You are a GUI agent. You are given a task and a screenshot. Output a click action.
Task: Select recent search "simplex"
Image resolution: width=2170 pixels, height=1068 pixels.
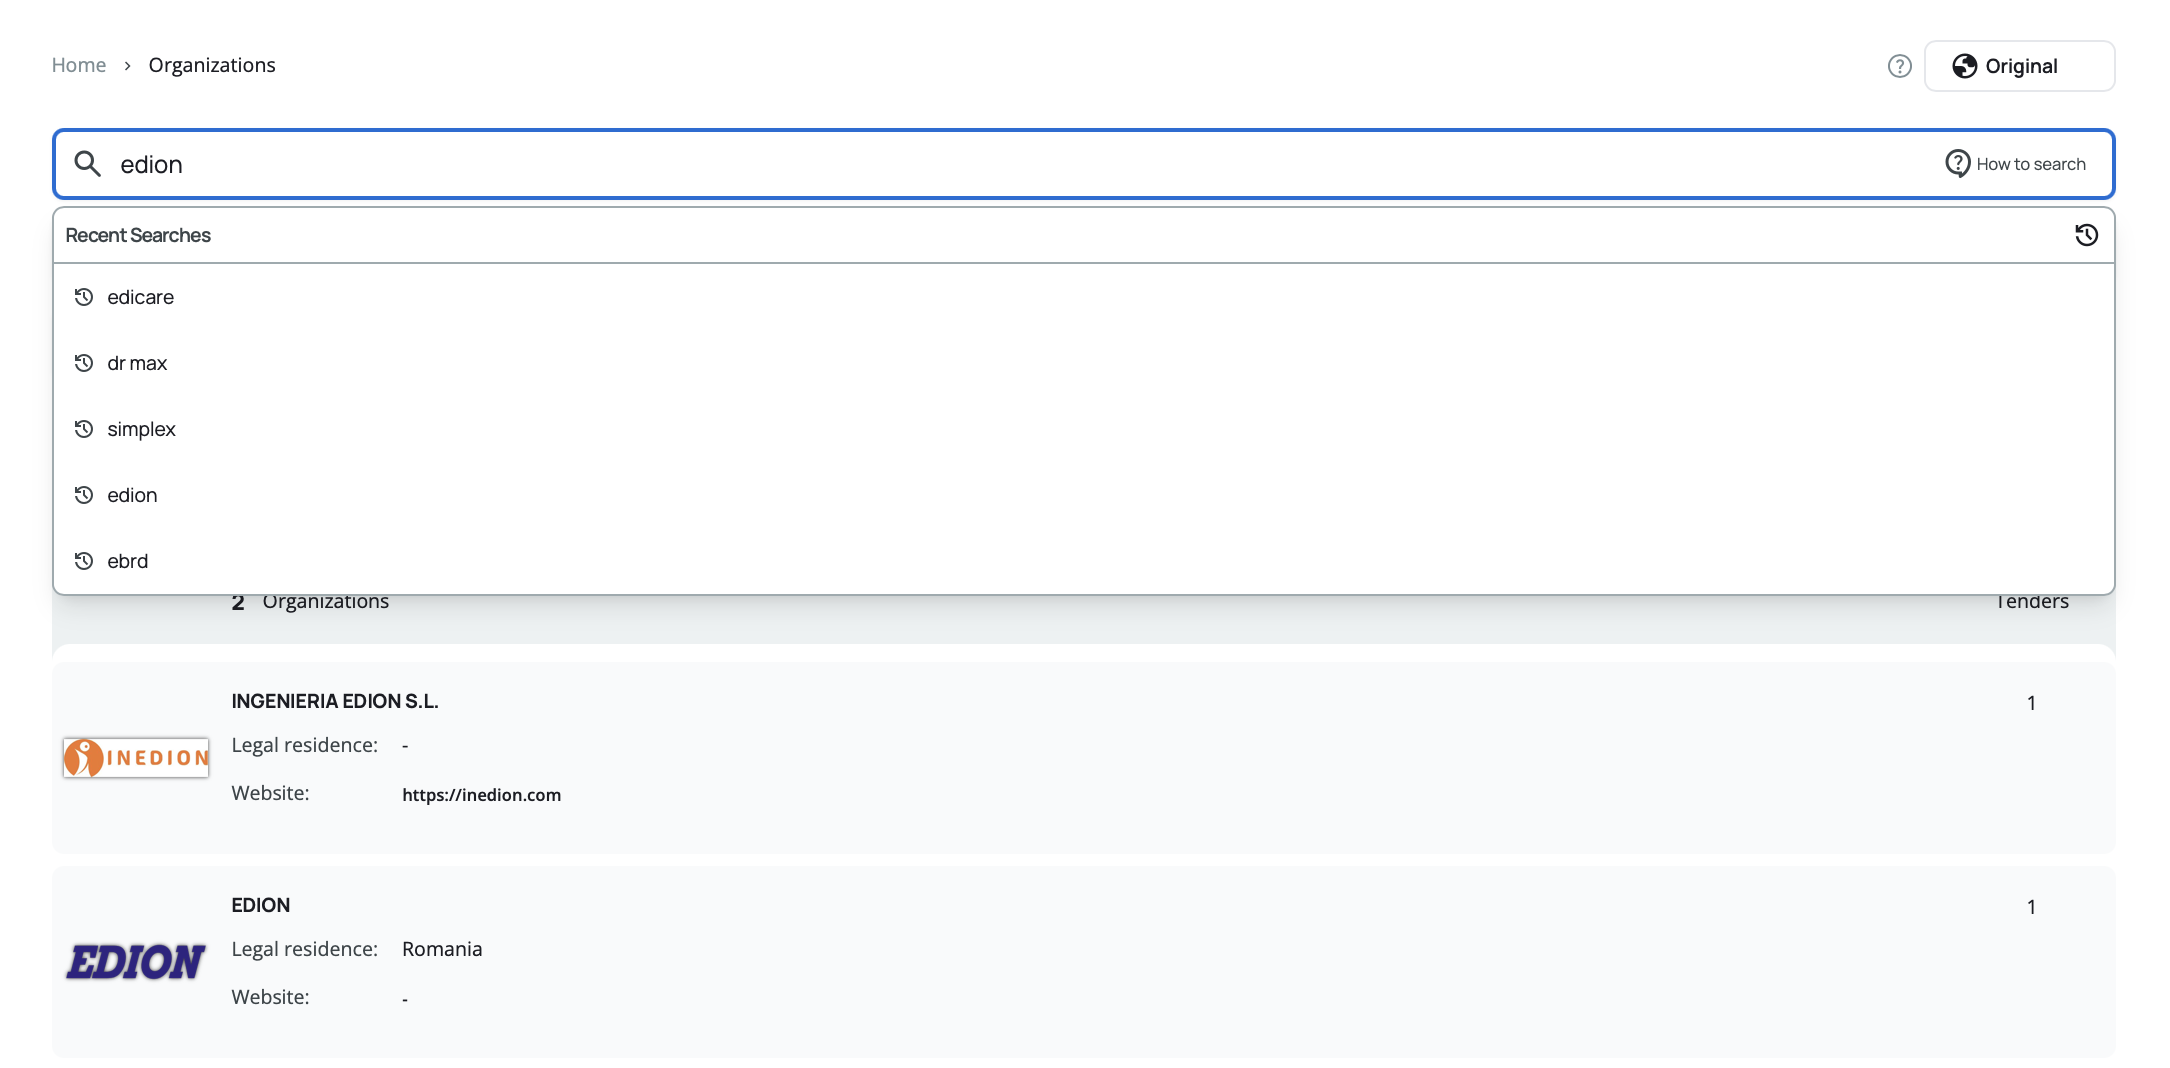click(141, 429)
